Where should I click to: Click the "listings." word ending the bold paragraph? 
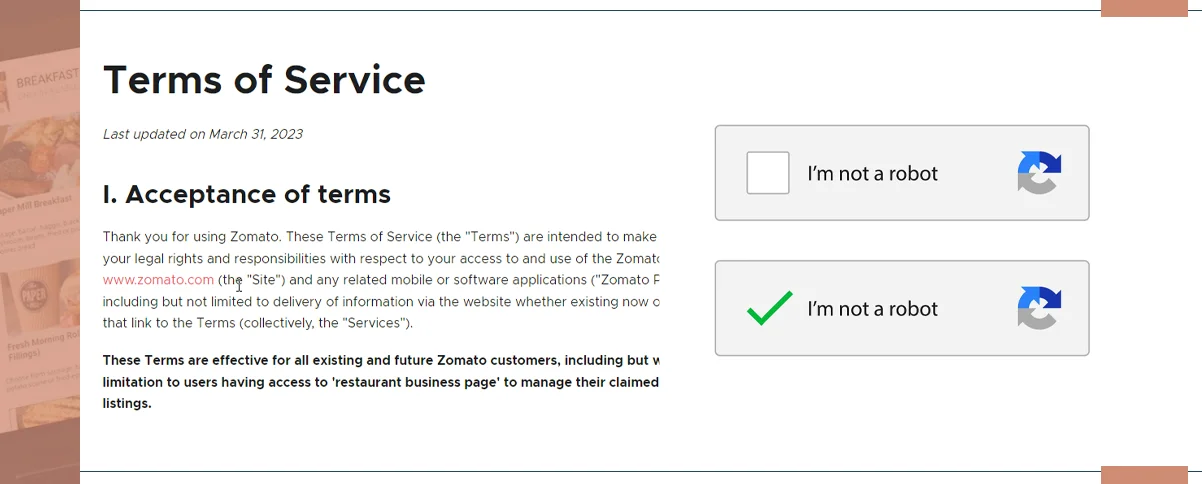pos(127,403)
